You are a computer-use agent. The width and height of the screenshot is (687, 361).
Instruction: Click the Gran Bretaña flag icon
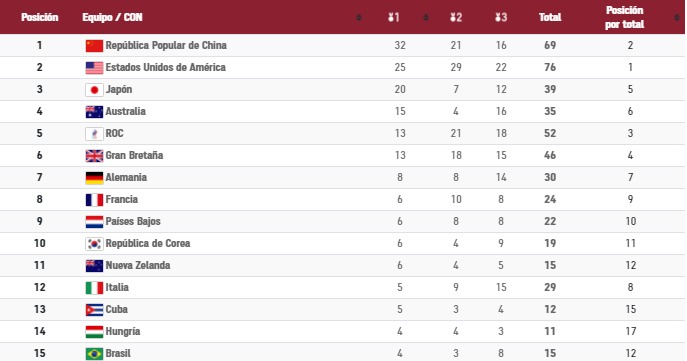[x=94, y=156]
